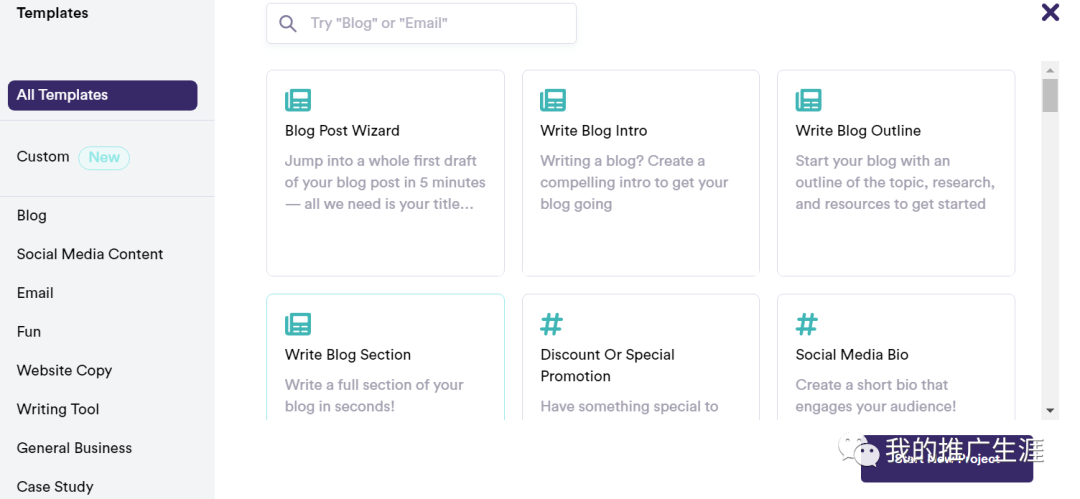Click the scrollbar up arrow

click(x=1050, y=70)
